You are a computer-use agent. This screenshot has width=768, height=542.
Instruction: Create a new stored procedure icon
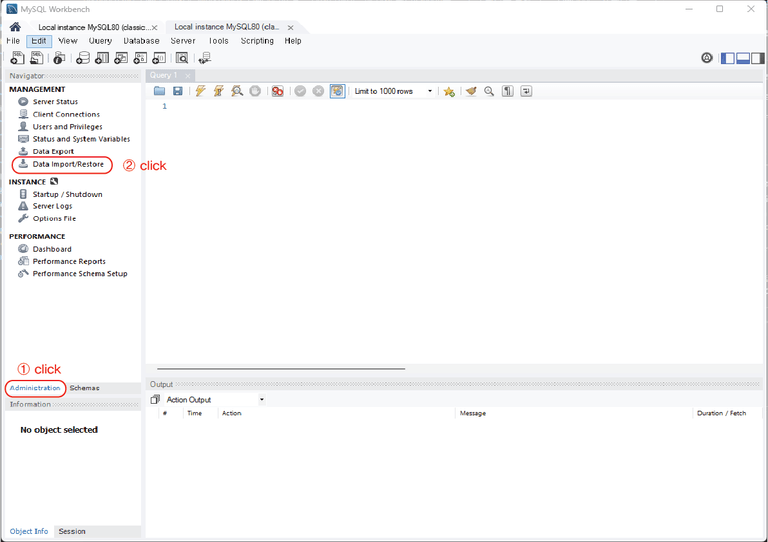click(140, 58)
